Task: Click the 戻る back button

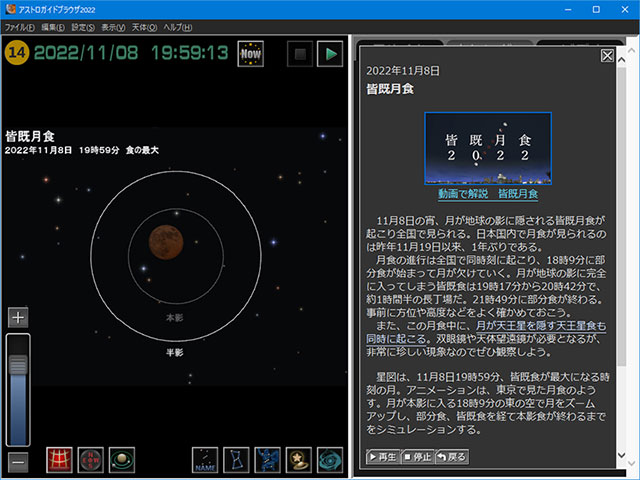Action: [453, 457]
